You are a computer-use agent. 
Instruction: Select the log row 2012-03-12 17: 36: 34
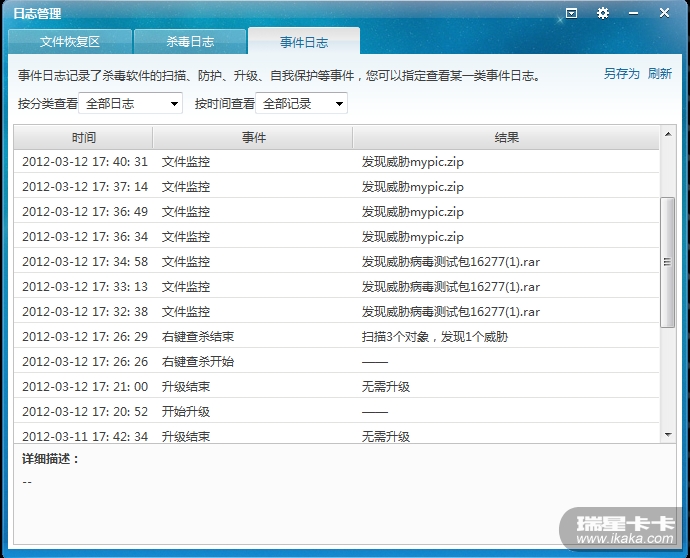pyautogui.click(x=337, y=237)
